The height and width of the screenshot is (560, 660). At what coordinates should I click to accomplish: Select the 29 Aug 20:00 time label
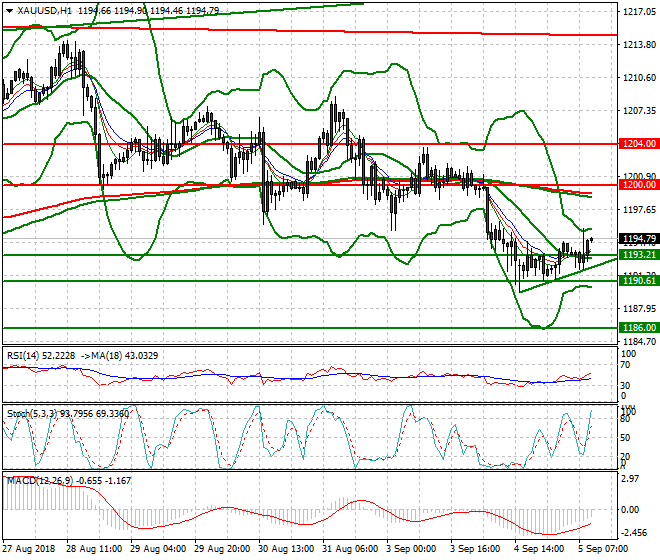222,549
